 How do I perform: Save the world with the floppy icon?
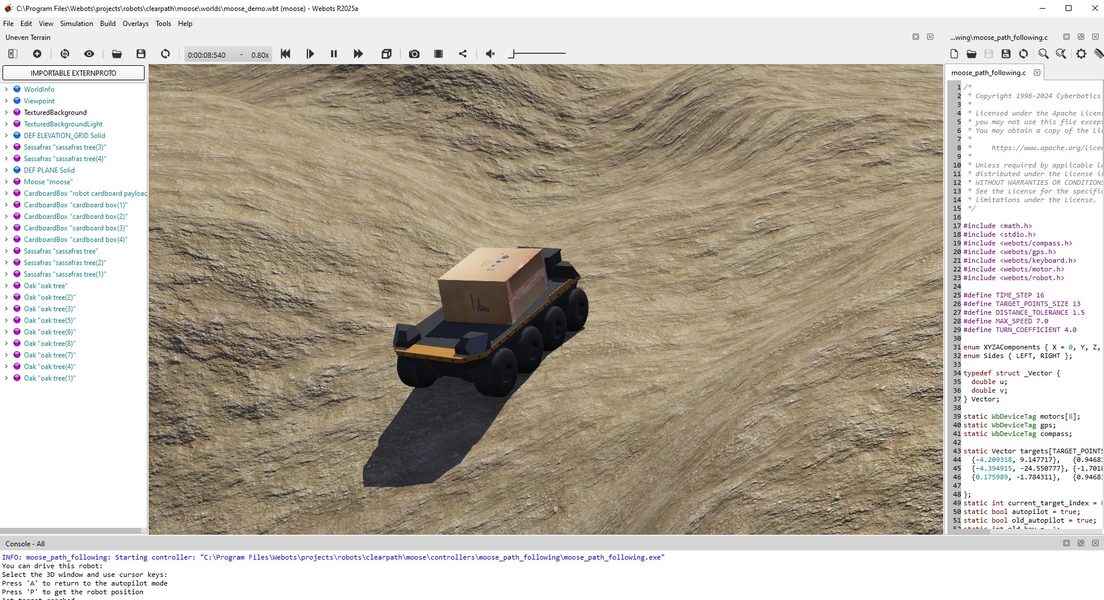click(141, 54)
